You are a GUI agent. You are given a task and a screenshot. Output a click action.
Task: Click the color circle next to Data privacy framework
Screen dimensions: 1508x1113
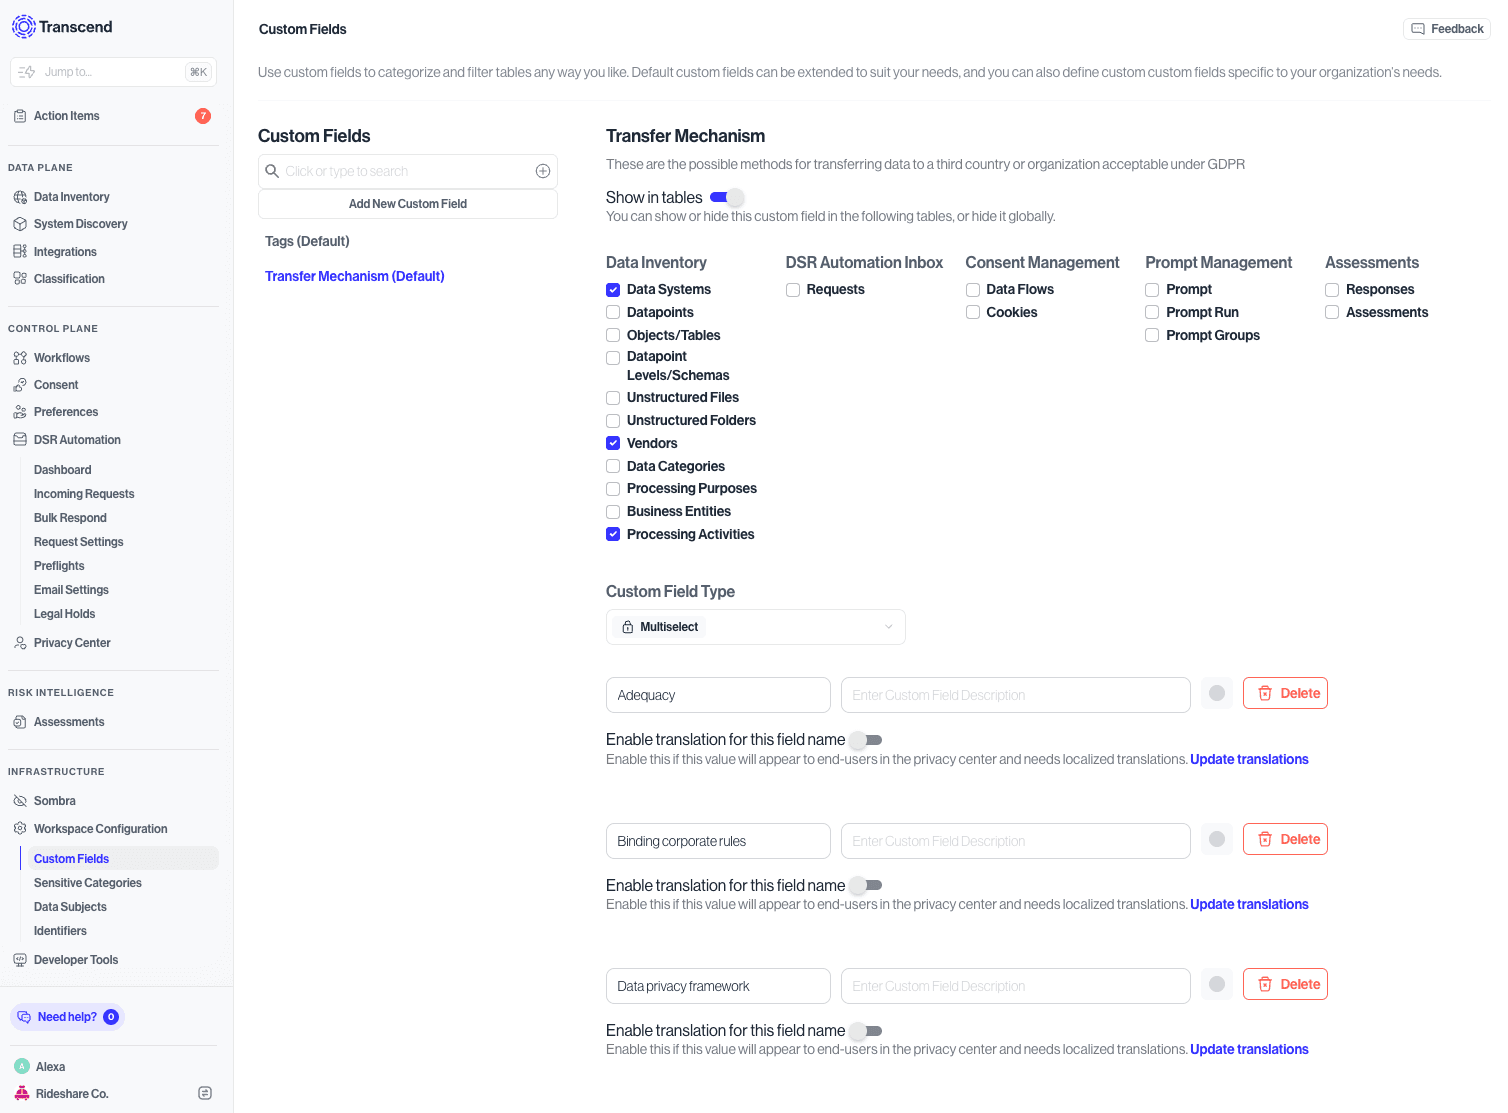tap(1217, 984)
